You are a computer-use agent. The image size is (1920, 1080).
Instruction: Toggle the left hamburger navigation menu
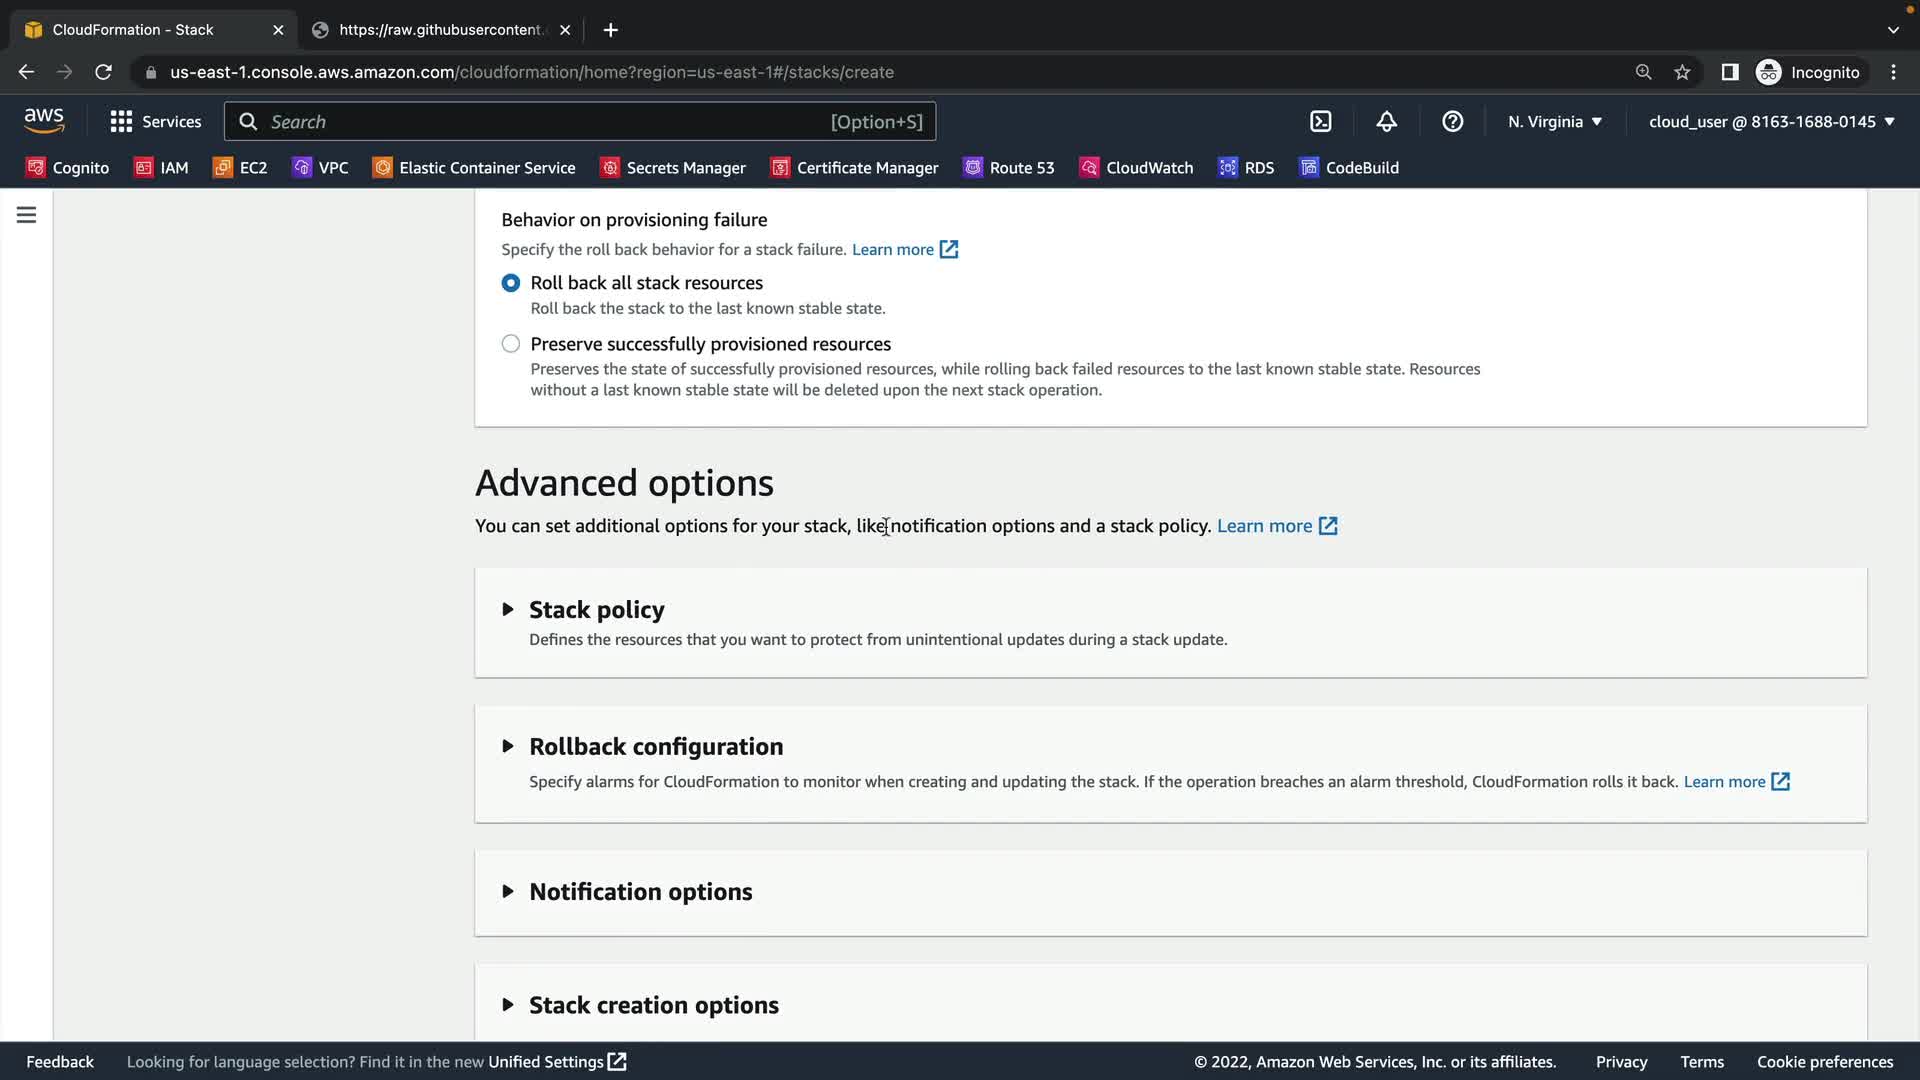pyautogui.click(x=27, y=215)
